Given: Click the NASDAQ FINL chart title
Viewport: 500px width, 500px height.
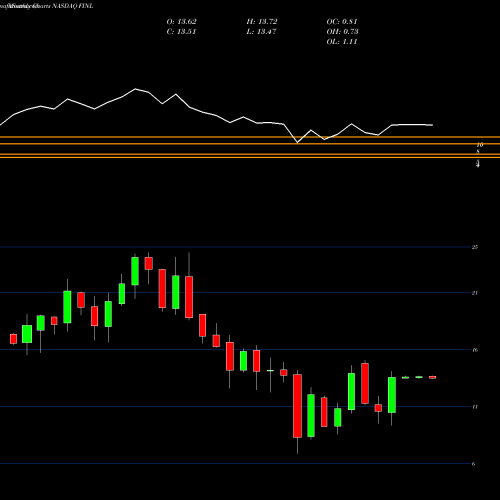Looking at the screenshot, I should point(73,6).
